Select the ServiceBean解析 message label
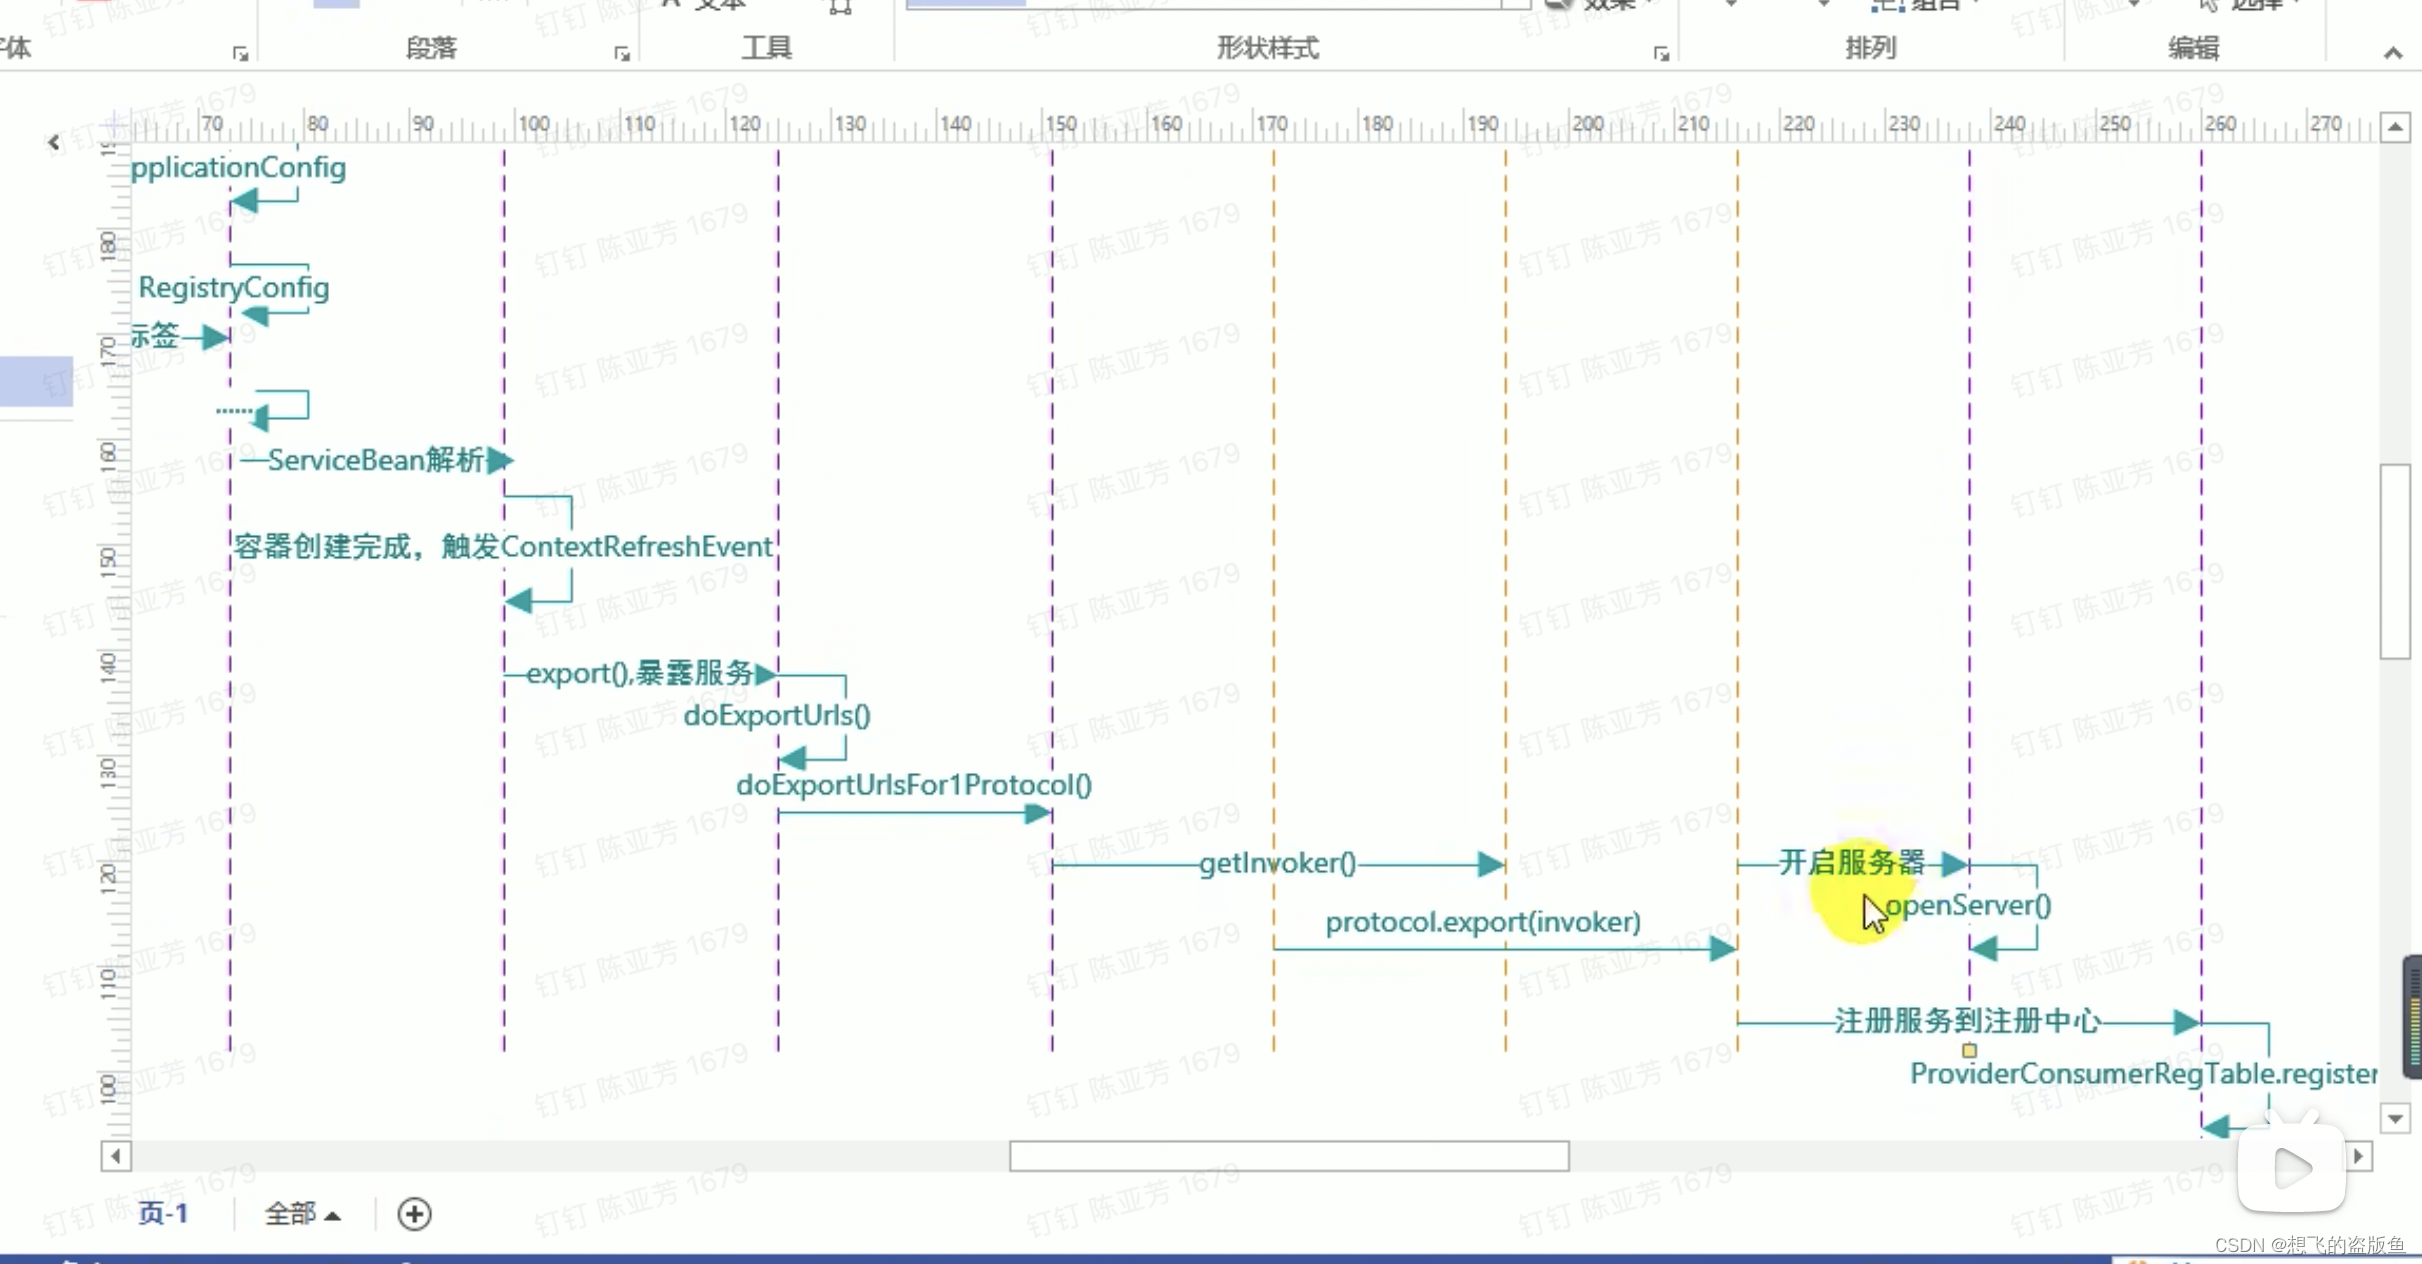 pos(376,460)
